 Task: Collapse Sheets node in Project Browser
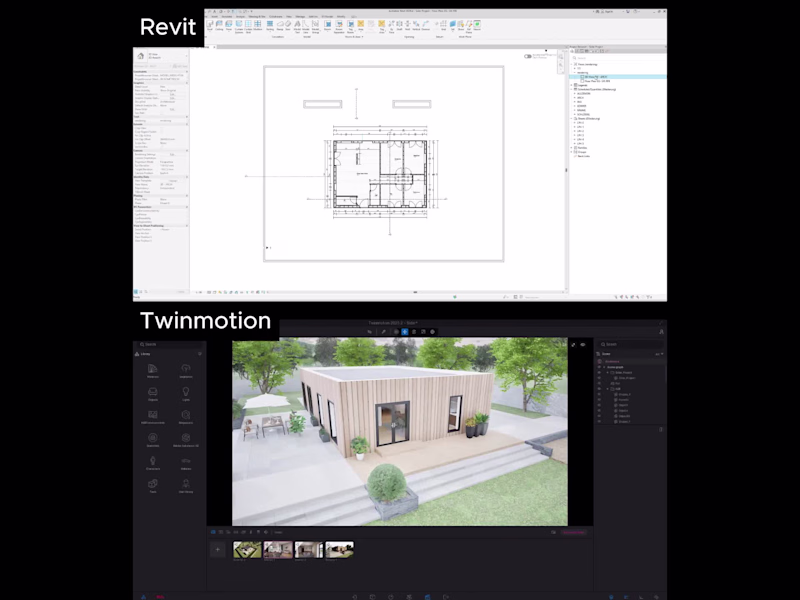pos(571,118)
